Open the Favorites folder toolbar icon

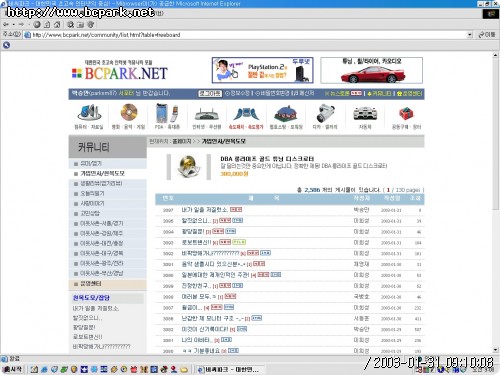tap(80, 24)
